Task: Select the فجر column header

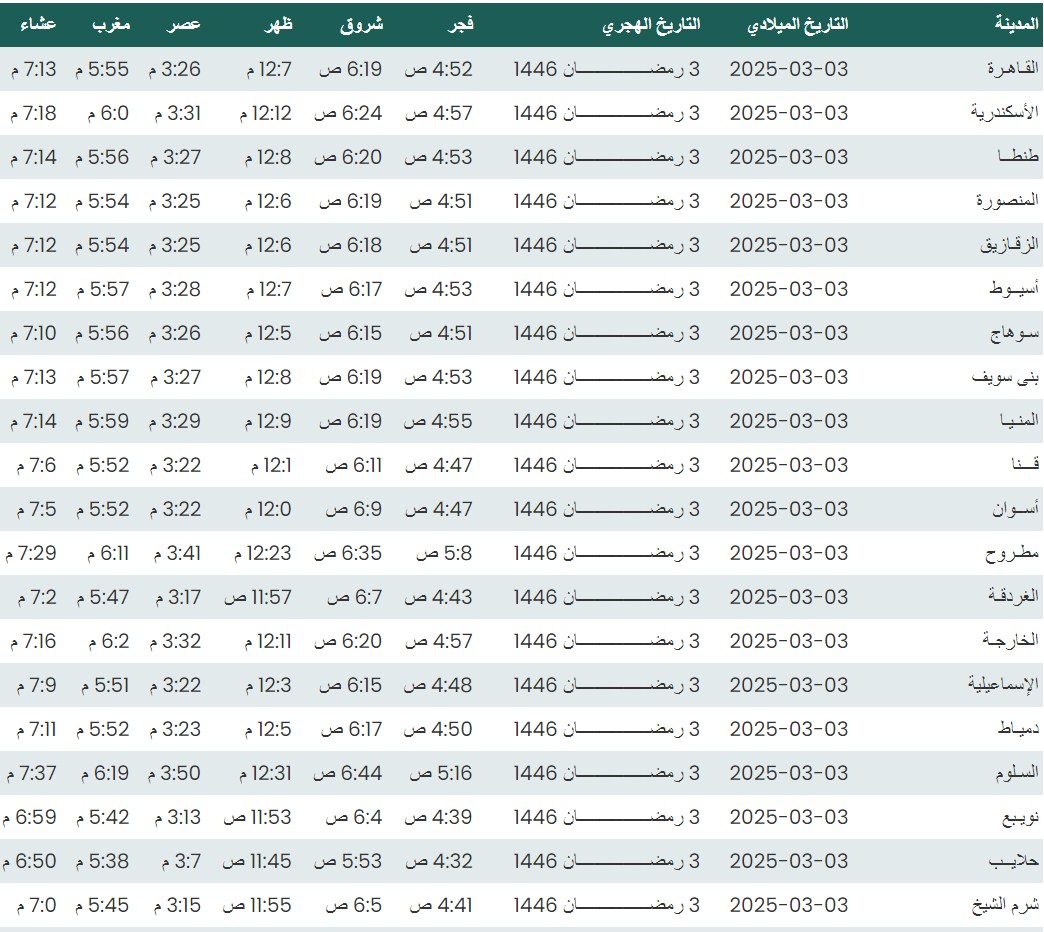Action: pyautogui.click(x=459, y=24)
